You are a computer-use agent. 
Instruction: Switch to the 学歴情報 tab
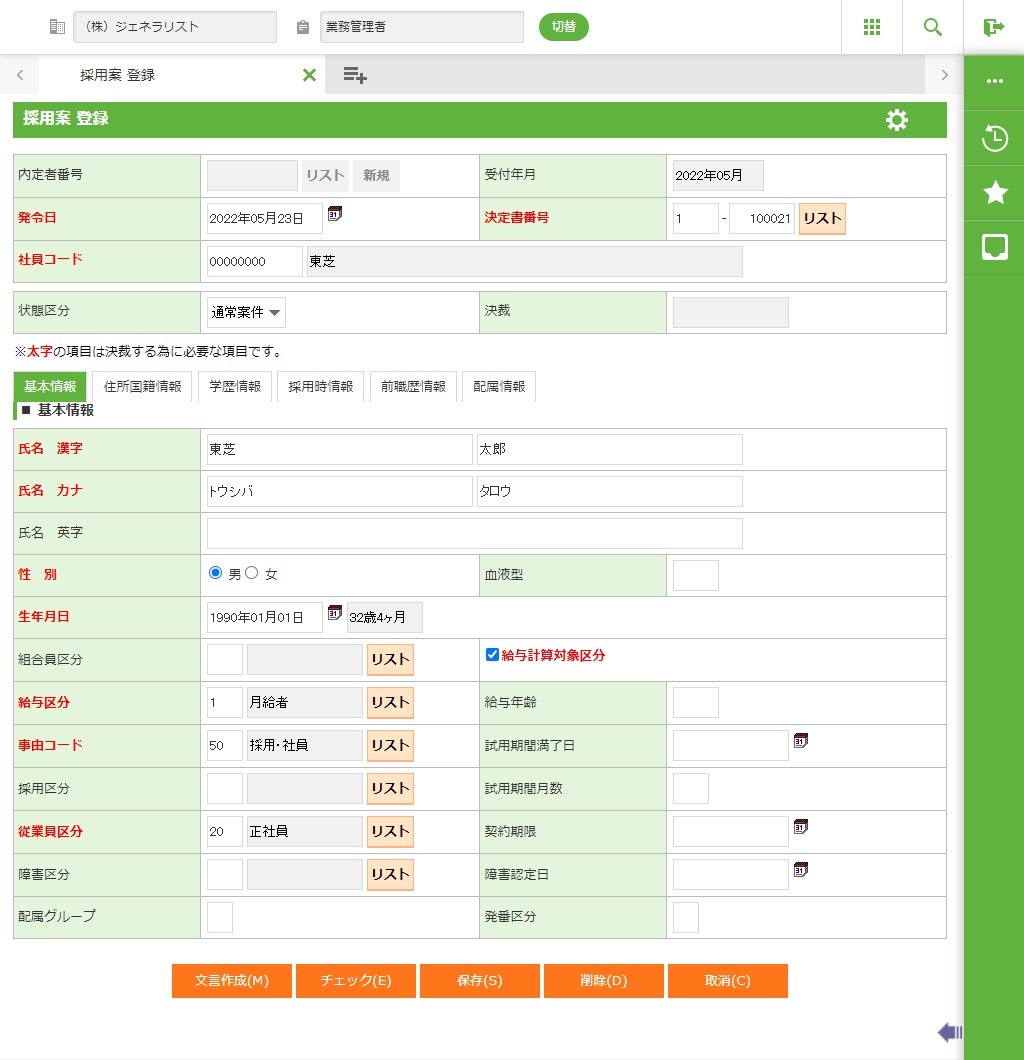tap(235, 386)
